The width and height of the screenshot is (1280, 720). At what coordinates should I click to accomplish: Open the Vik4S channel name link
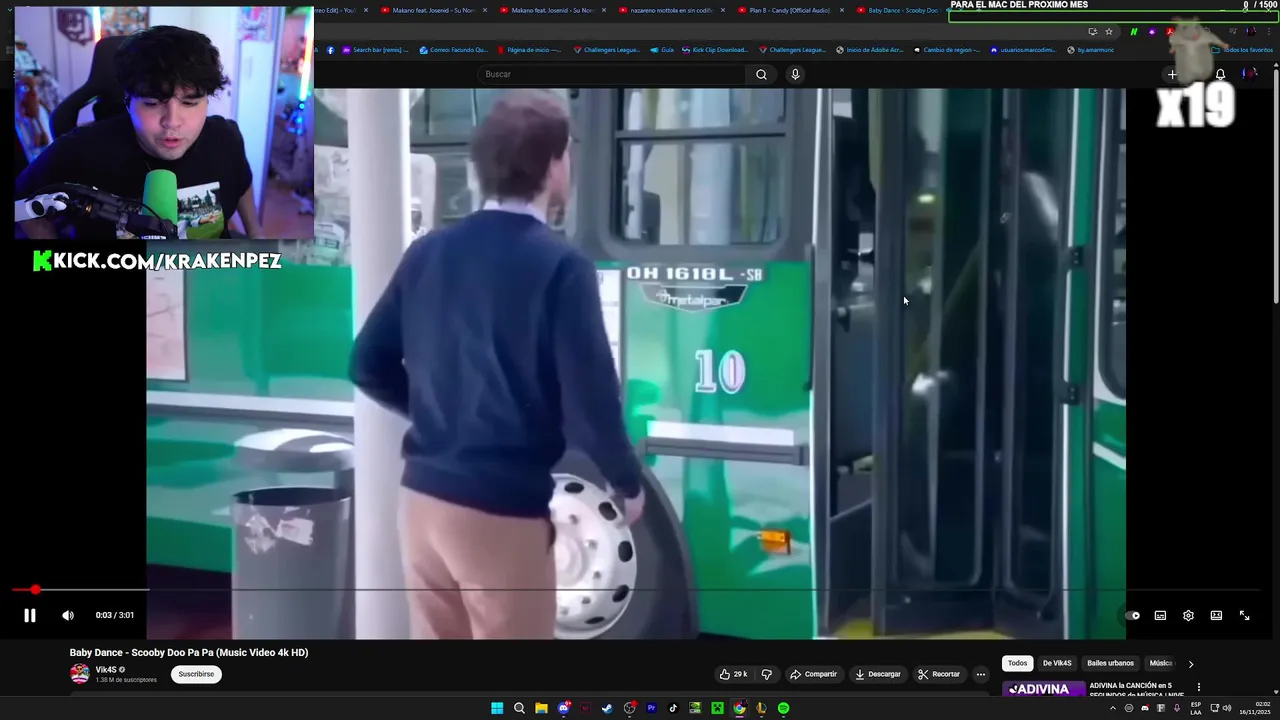106,670
